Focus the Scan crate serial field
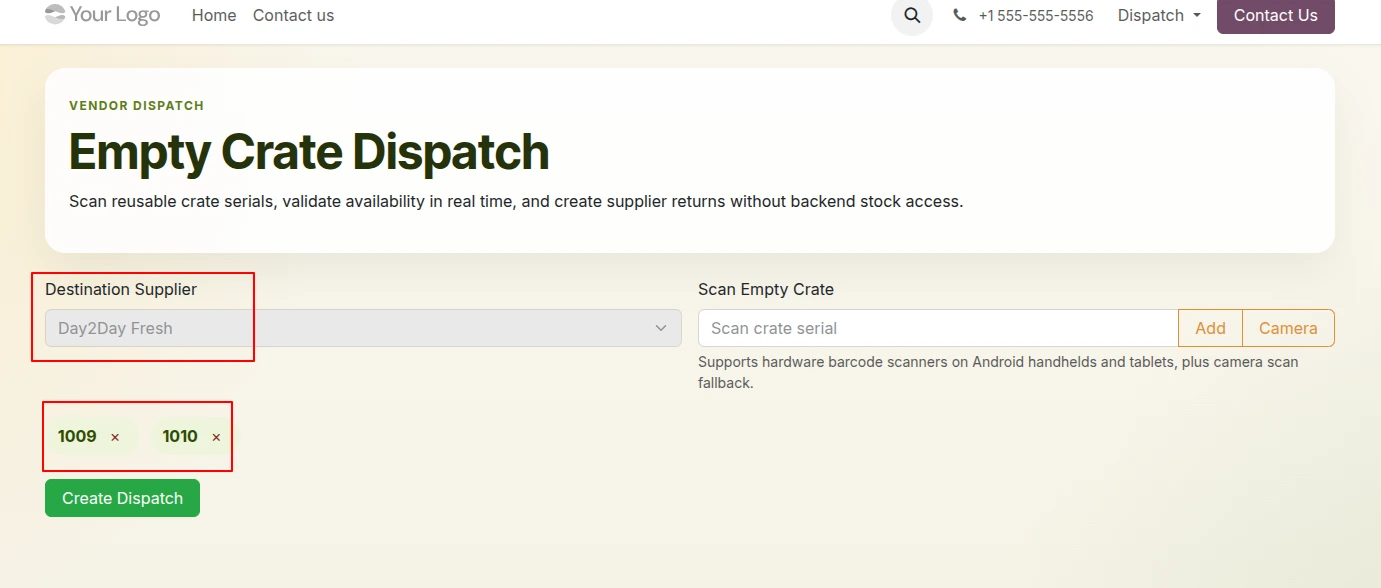 tap(938, 328)
